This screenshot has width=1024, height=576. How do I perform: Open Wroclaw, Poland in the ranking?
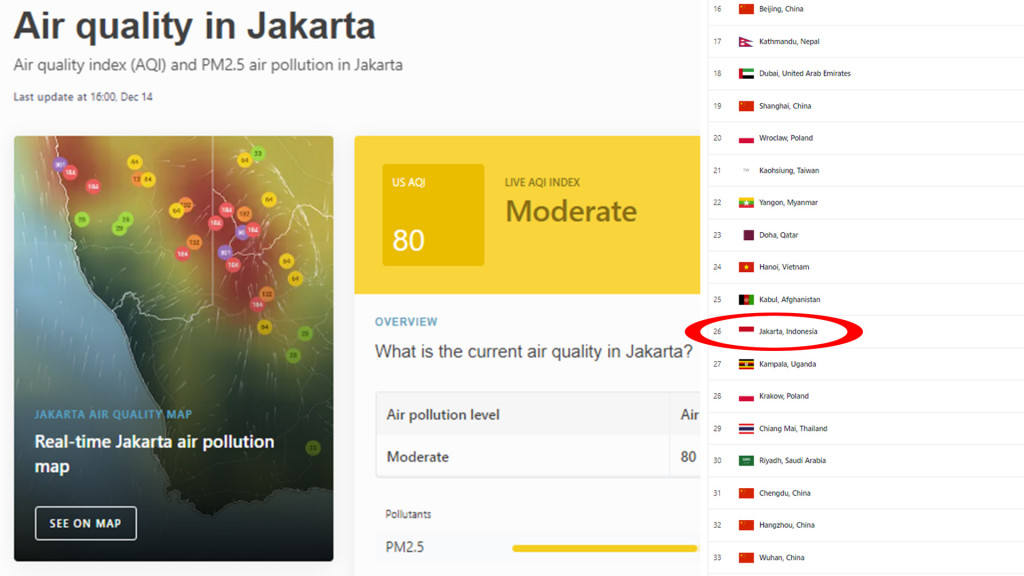(786, 138)
